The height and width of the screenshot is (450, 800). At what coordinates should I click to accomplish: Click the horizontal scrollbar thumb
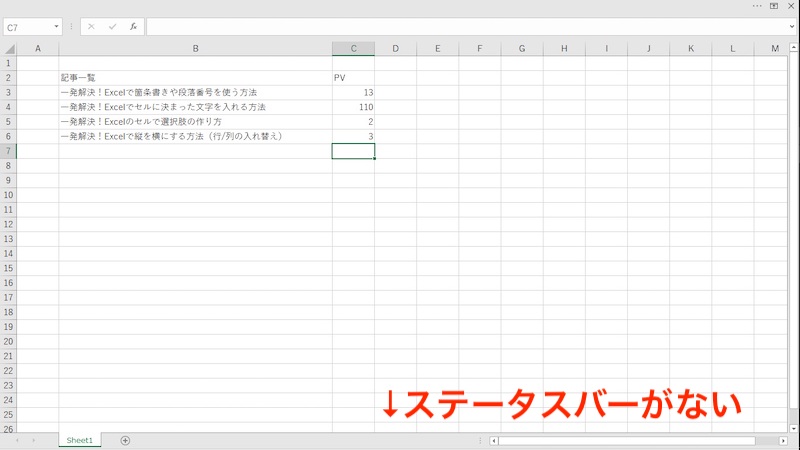tap(627, 441)
